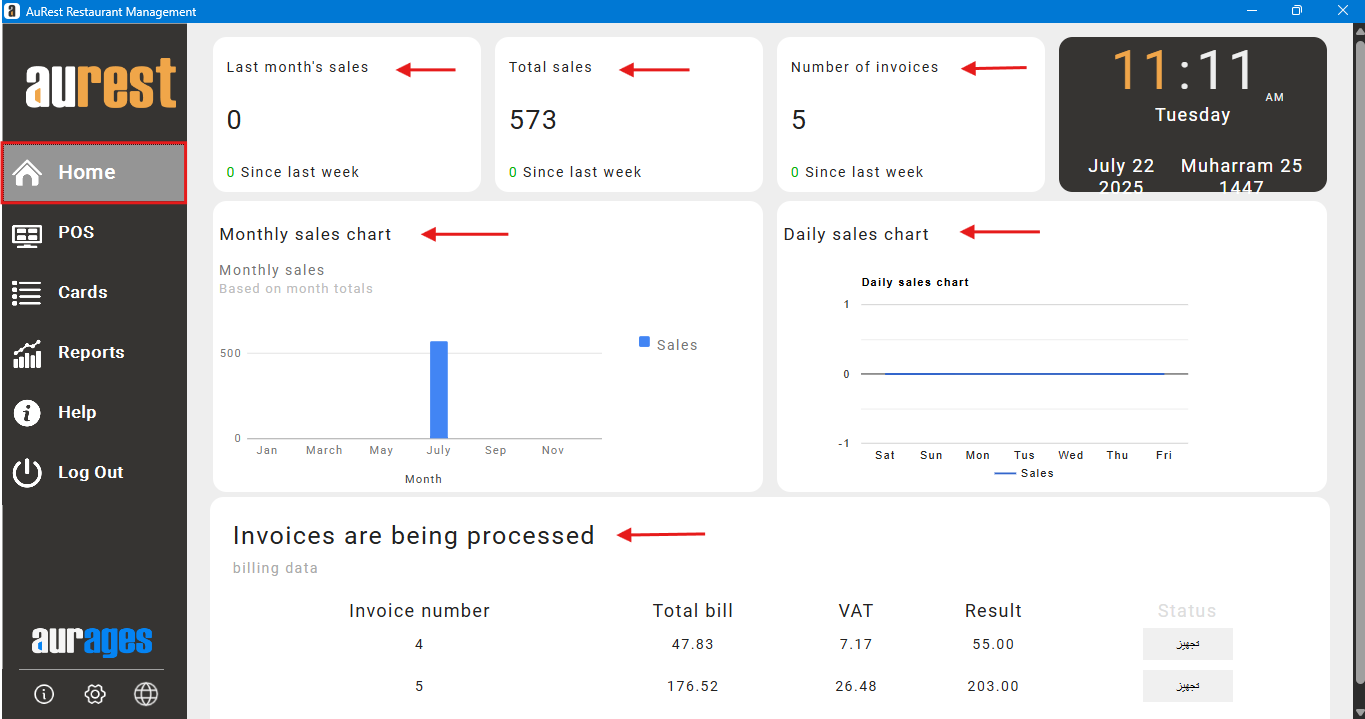Select the Cards list icon
Viewport: 1365px width, 719px height.
click(x=27, y=293)
